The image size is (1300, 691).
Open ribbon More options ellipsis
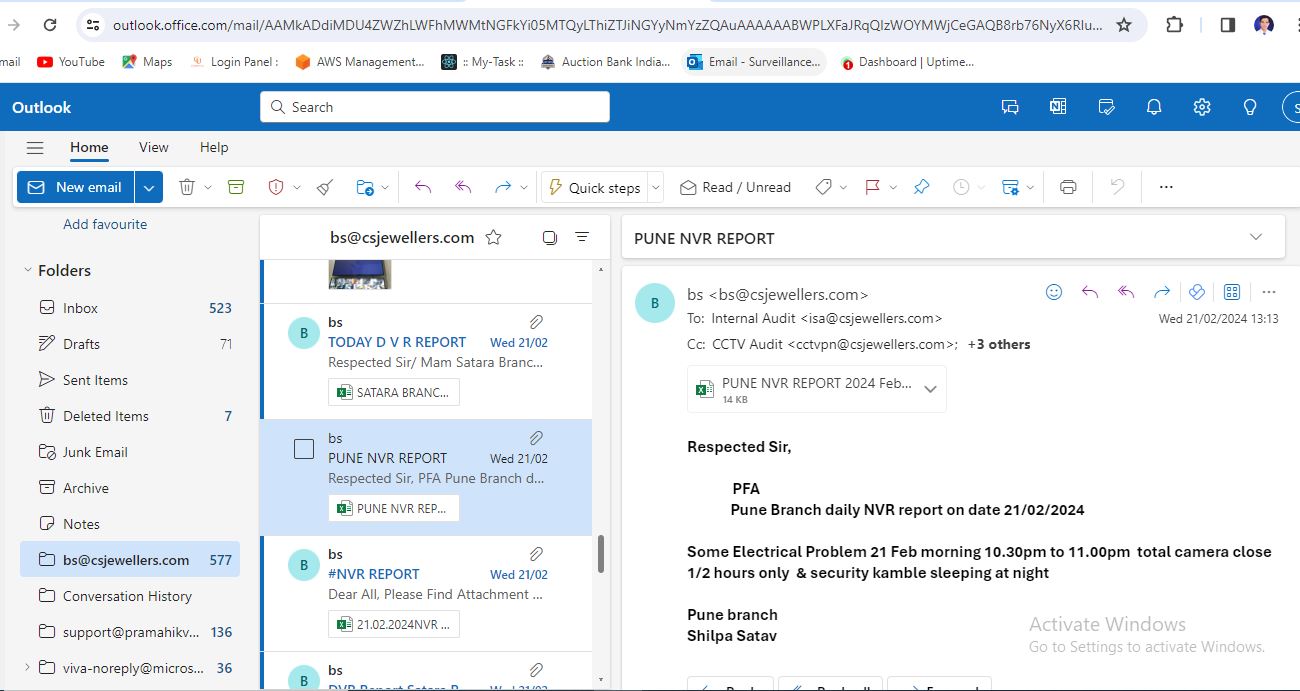tap(1165, 187)
